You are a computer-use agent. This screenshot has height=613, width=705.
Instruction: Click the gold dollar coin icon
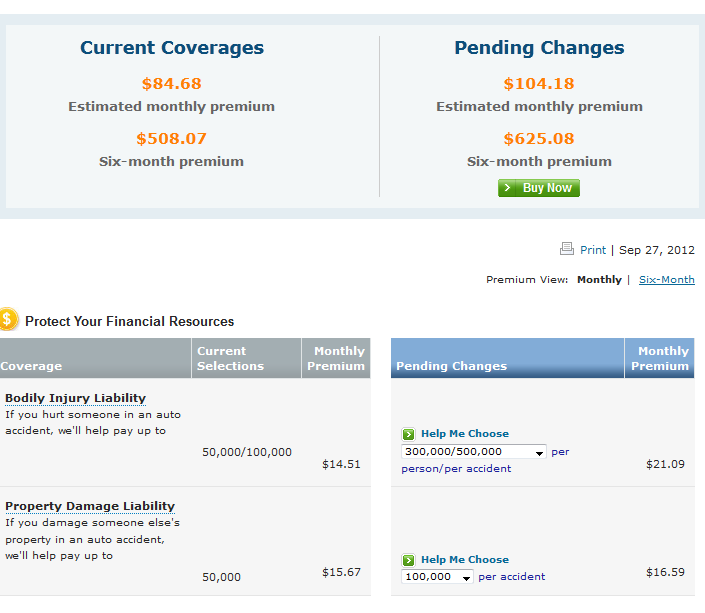(x=8, y=320)
